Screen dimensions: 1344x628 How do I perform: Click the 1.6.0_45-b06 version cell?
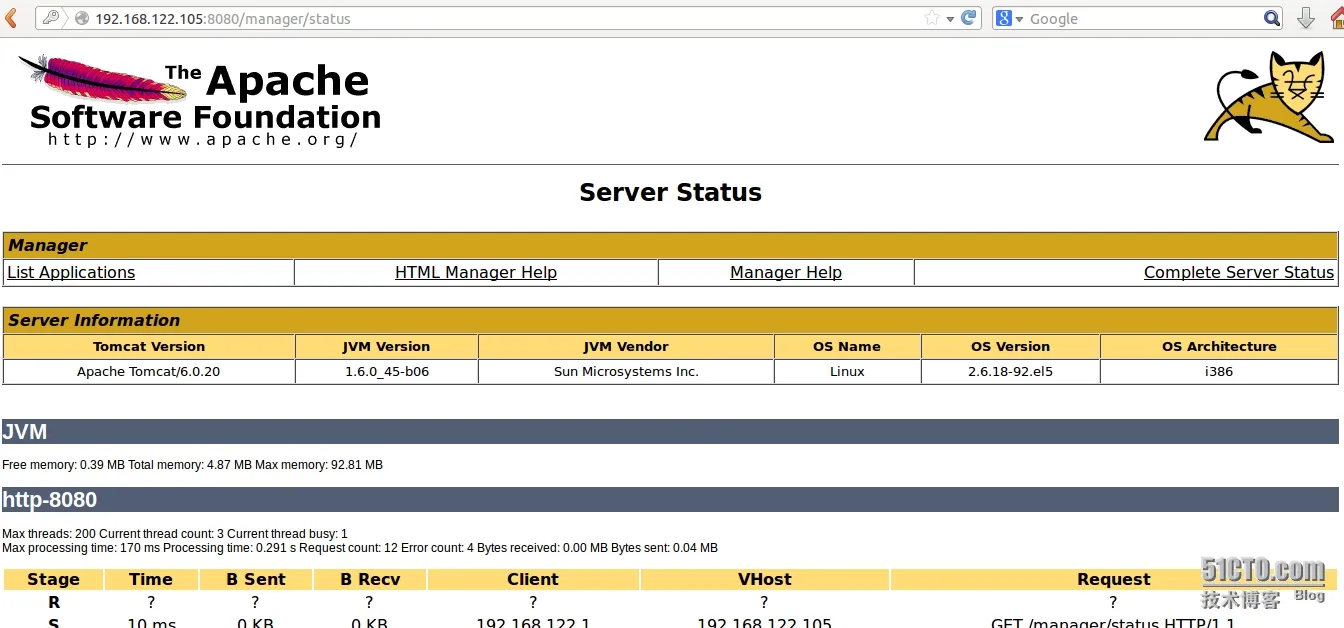pyautogui.click(x=386, y=371)
